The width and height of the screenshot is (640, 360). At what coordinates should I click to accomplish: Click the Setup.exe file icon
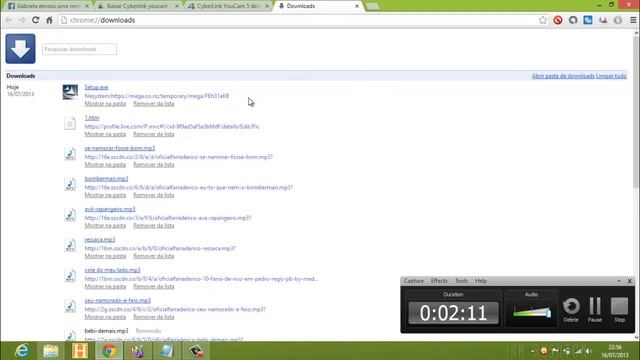[70, 92]
